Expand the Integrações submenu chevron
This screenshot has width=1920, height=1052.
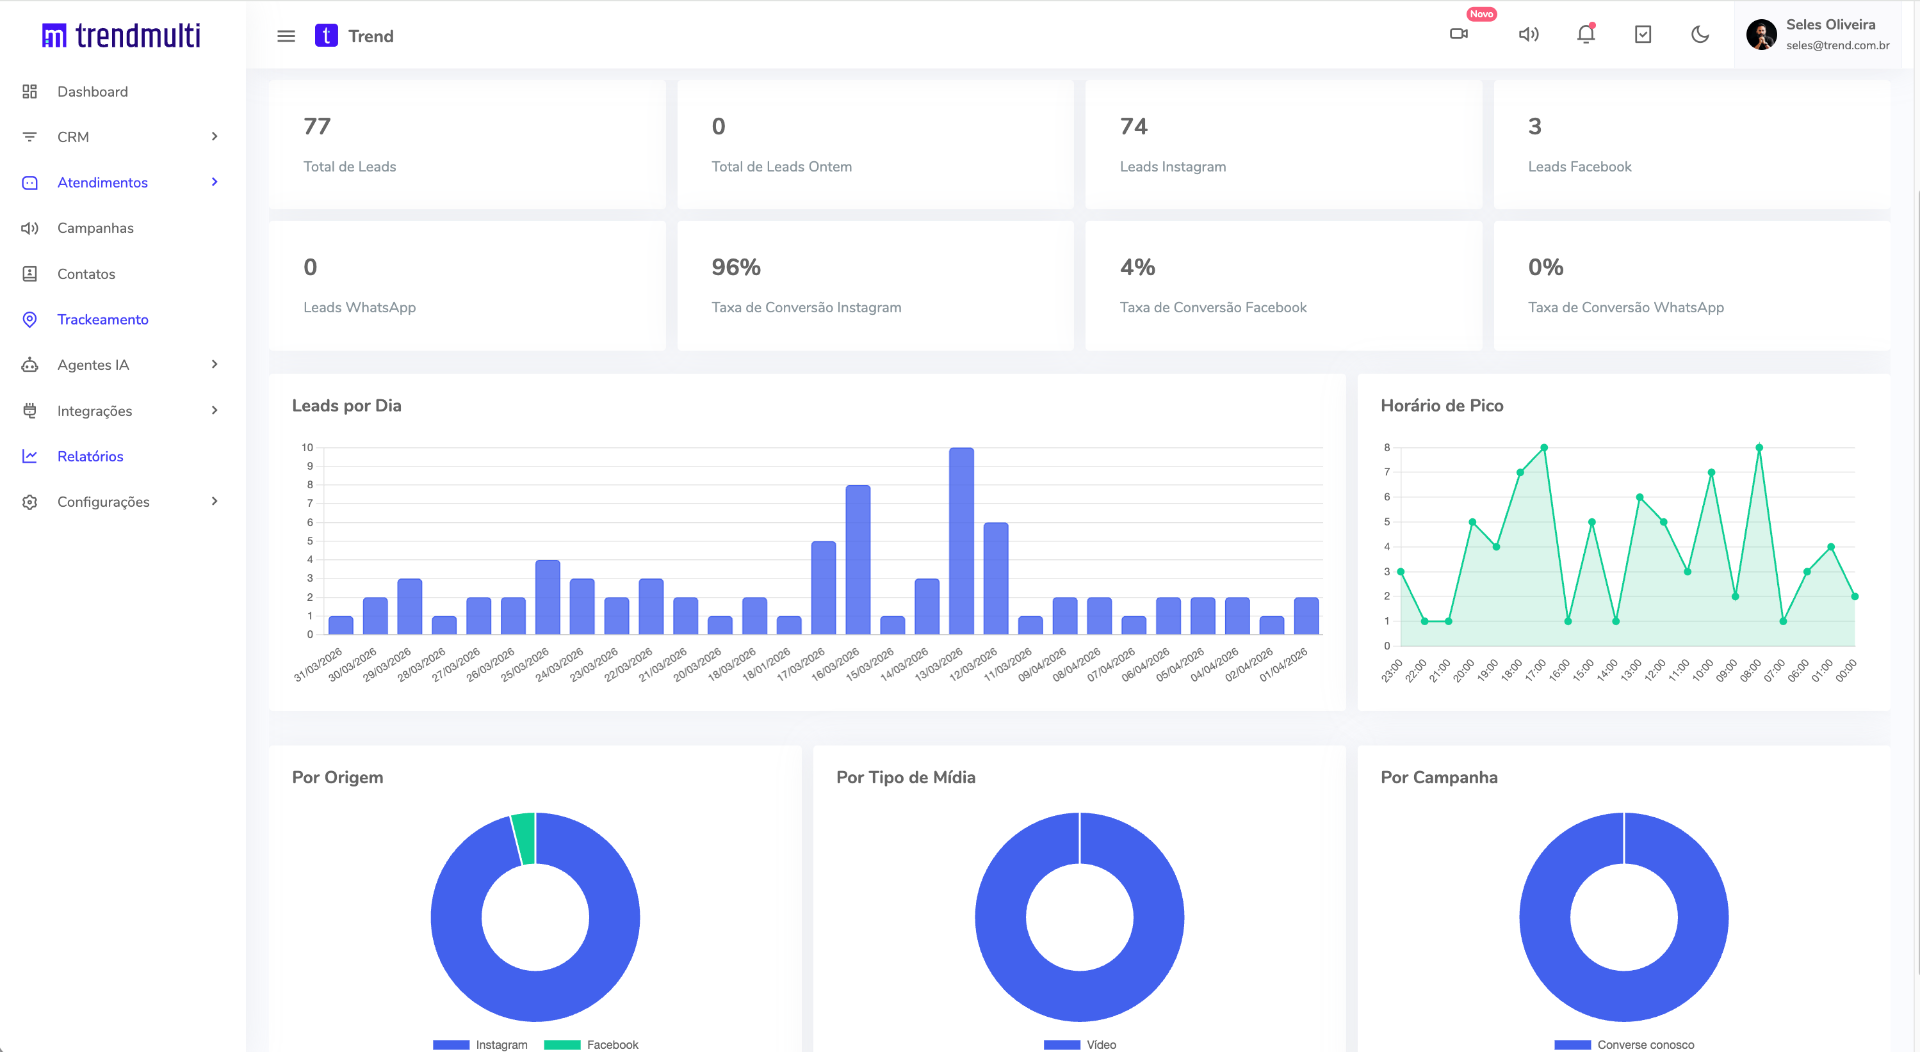[x=214, y=410]
